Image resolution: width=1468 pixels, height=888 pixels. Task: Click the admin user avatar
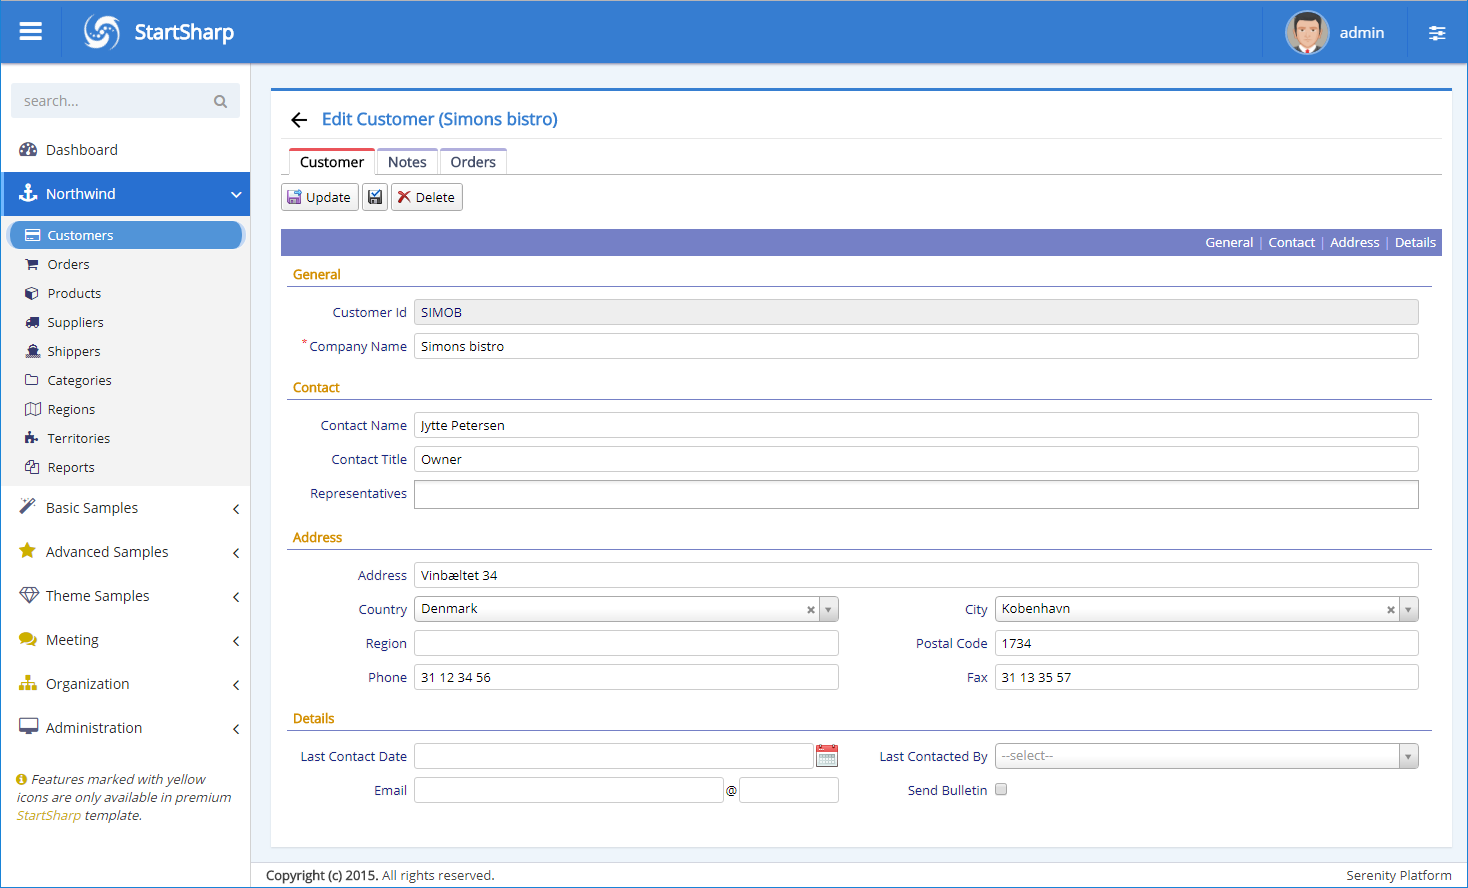tap(1306, 33)
